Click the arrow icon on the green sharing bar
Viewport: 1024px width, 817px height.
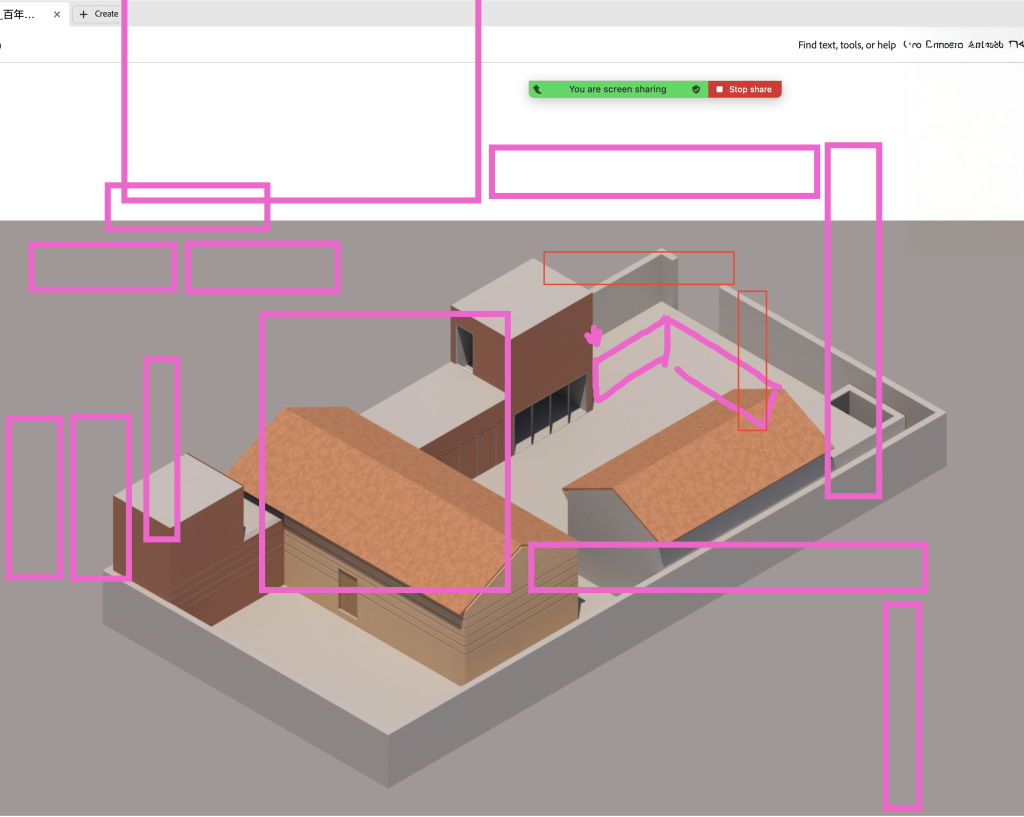(538, 89)
